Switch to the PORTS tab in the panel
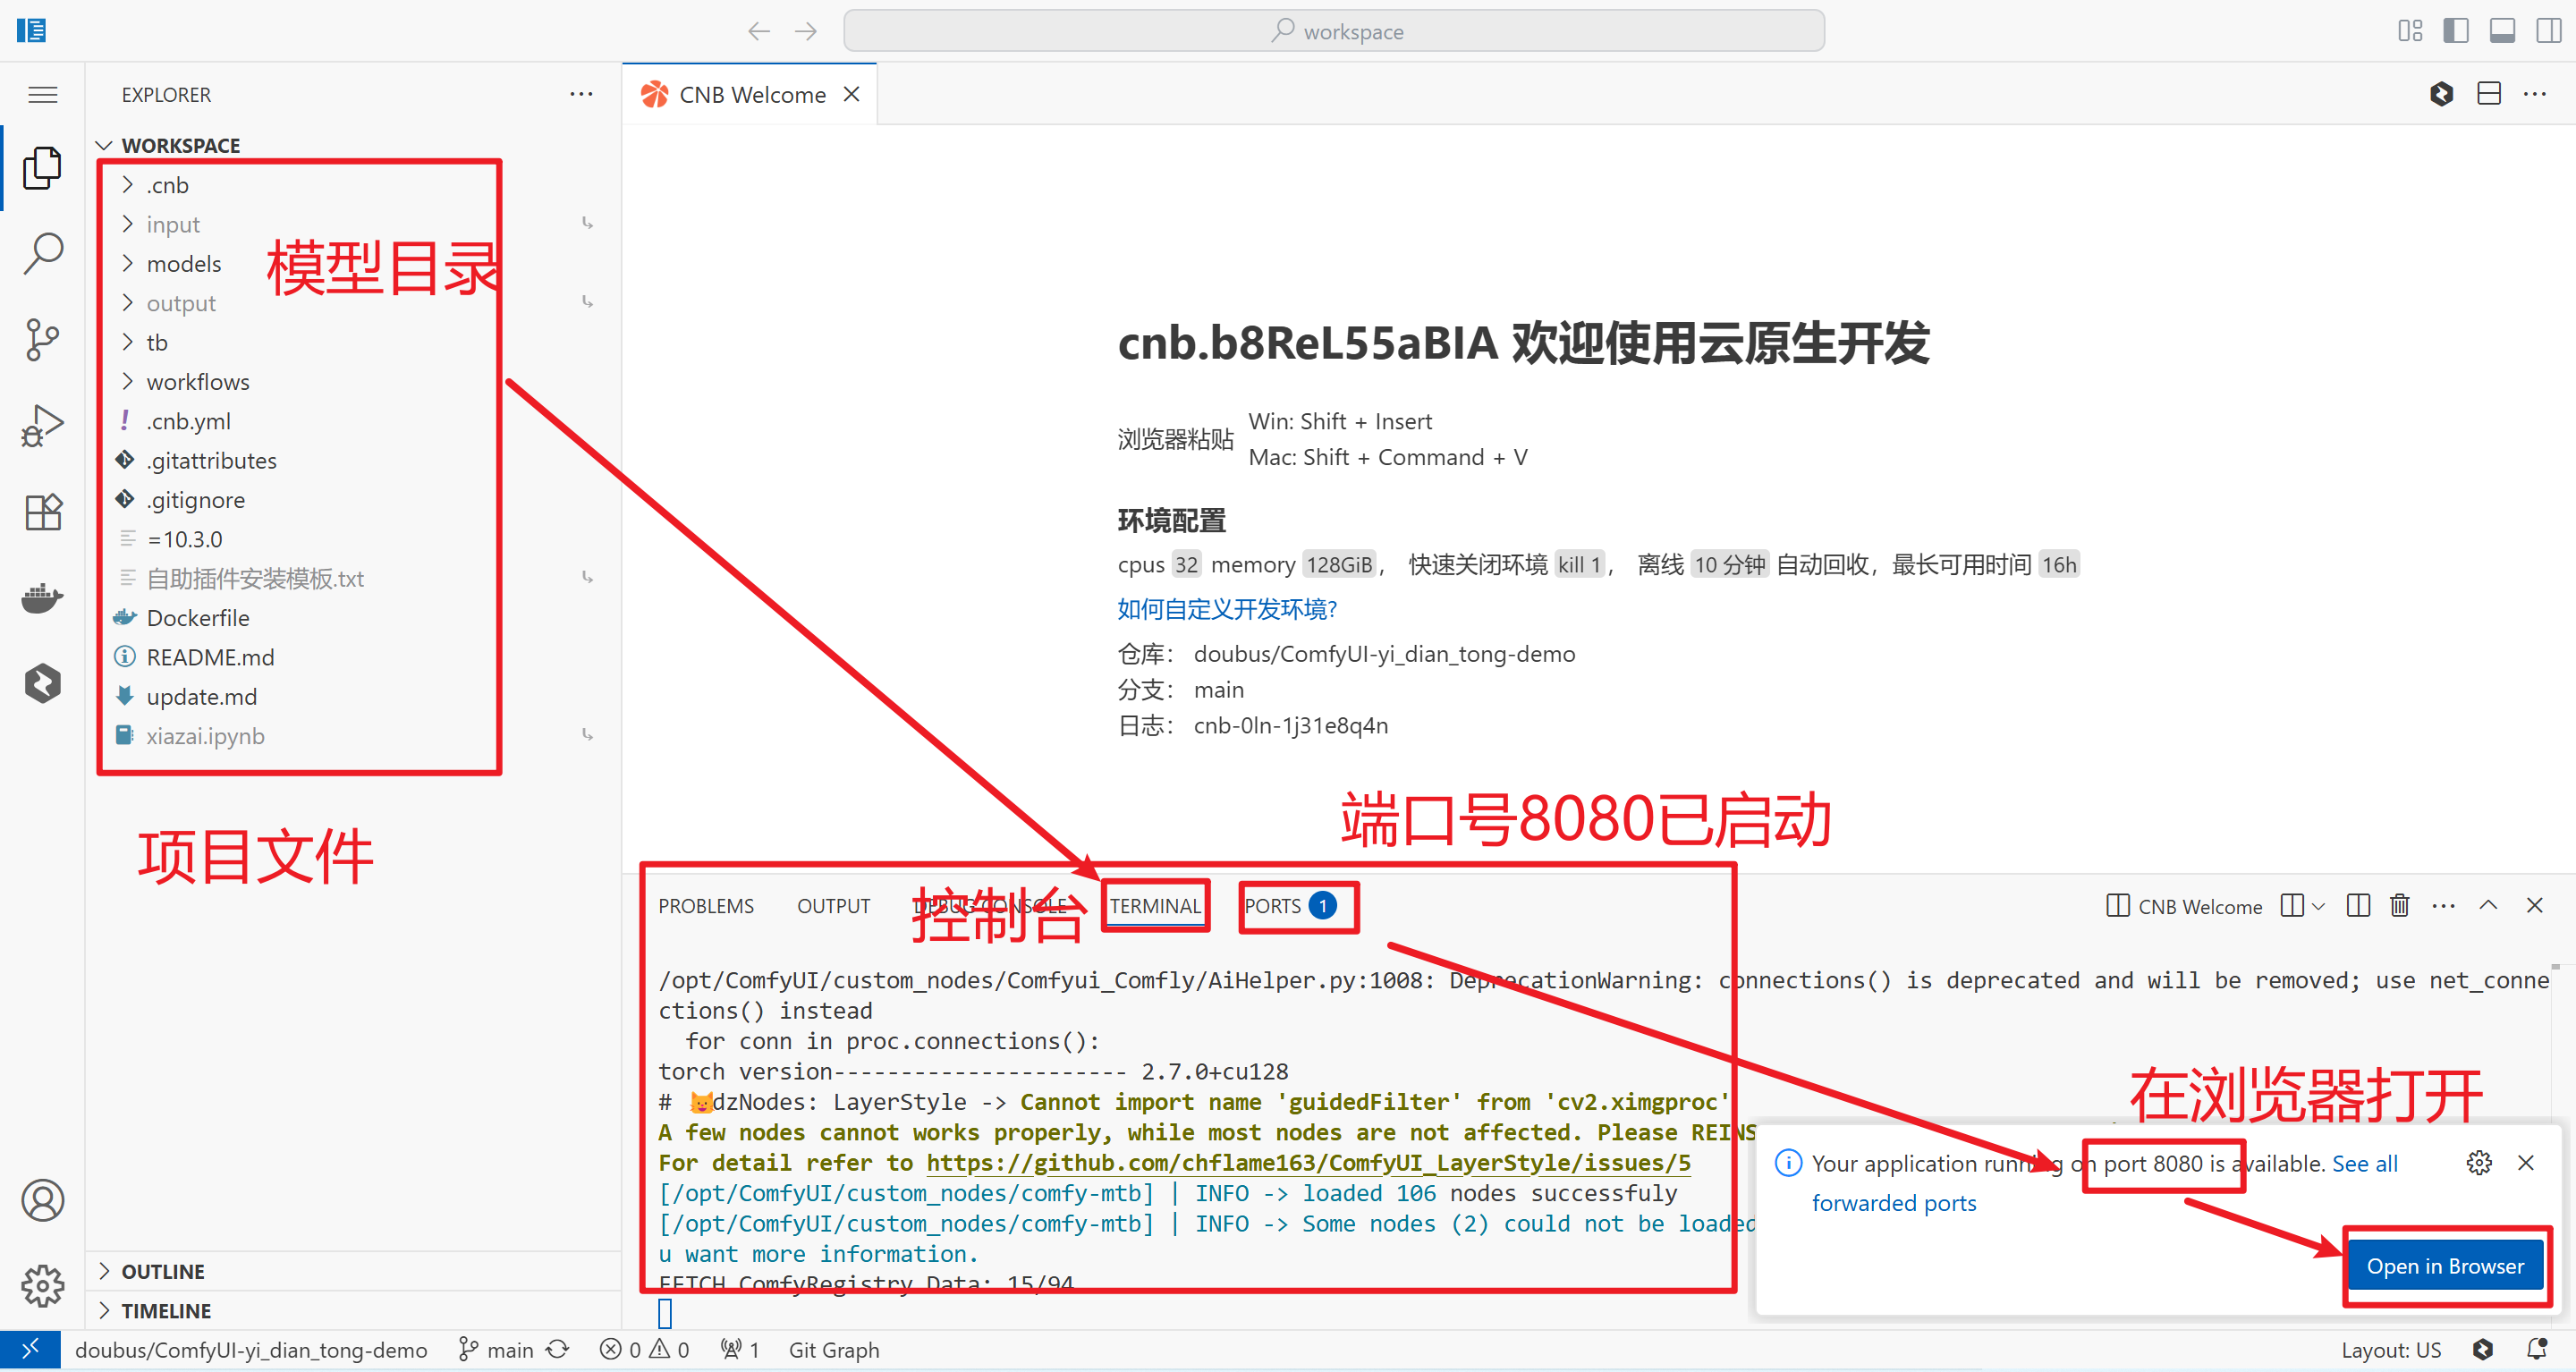The width and height of the screenshot is (2576, 1372). [x=1297, y=906]
